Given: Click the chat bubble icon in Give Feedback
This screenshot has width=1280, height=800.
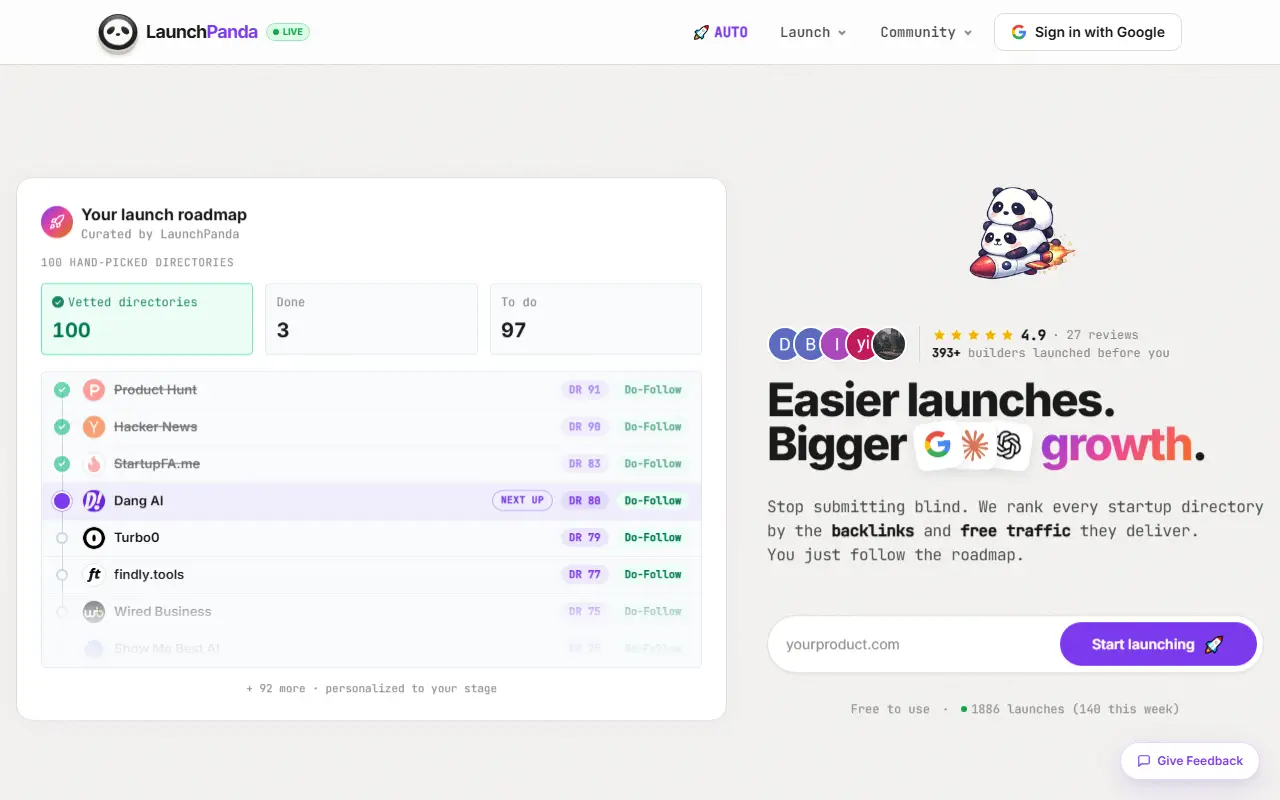Looking at the screenshot, I should 1144,761.
